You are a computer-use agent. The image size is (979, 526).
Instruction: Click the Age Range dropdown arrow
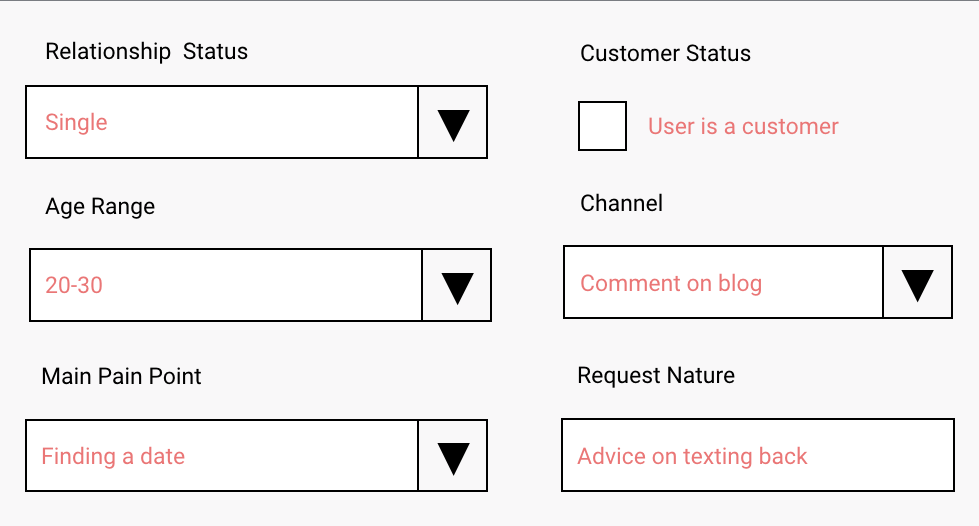click(x=457, y=286)
